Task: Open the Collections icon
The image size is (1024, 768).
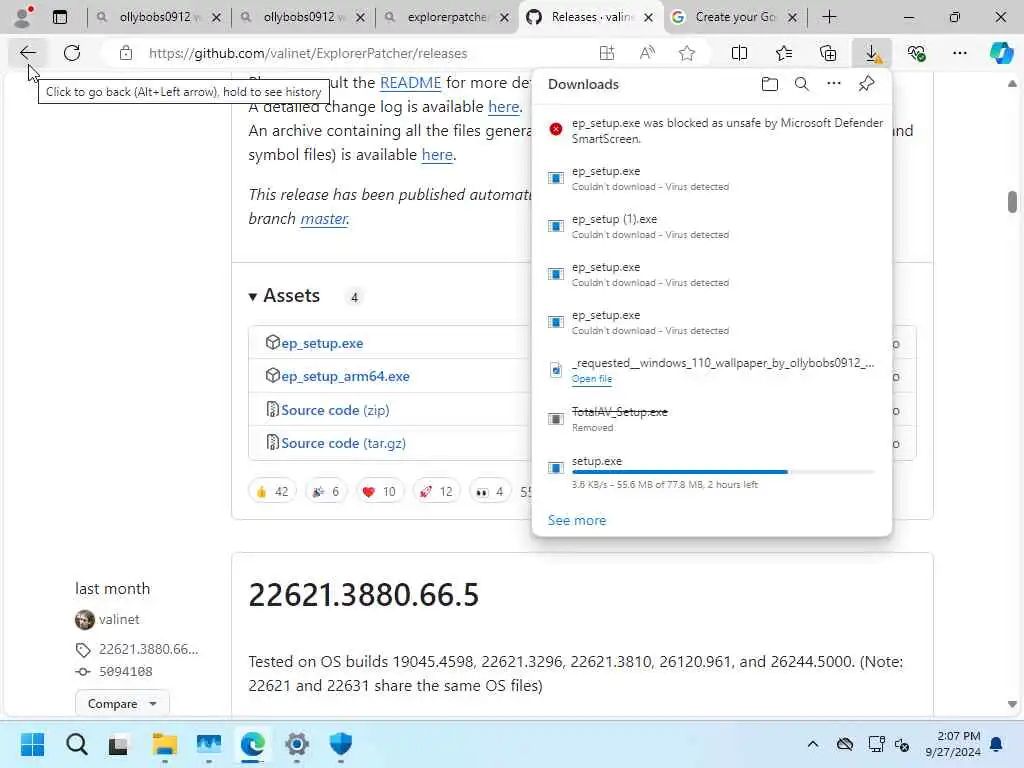Action: point(827,53)
